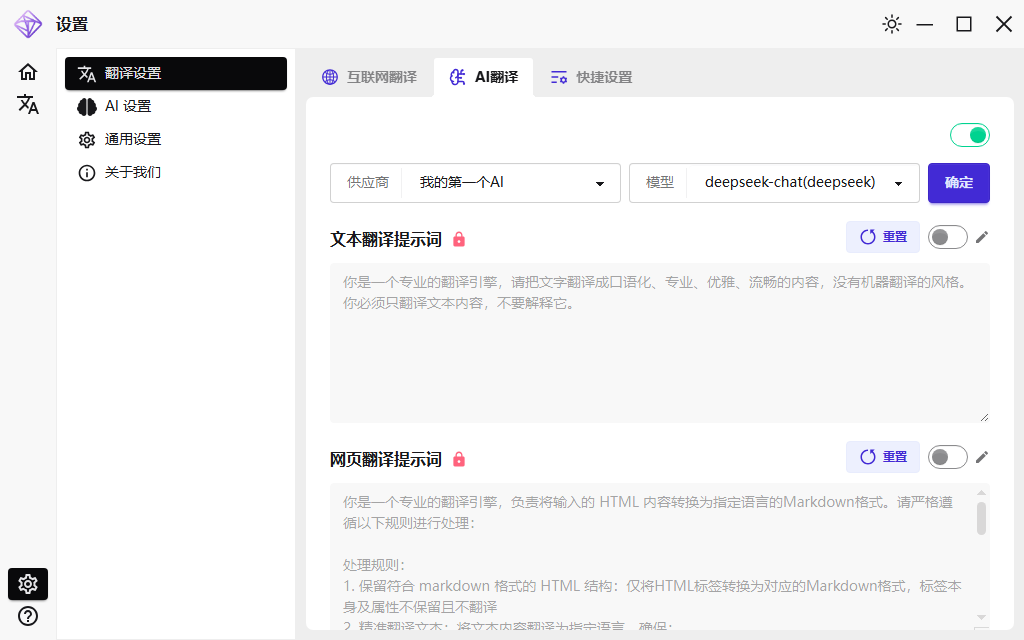Switch to the 快捷设置 tab
The image size is (1024, 640).
(x=590, y=76)
